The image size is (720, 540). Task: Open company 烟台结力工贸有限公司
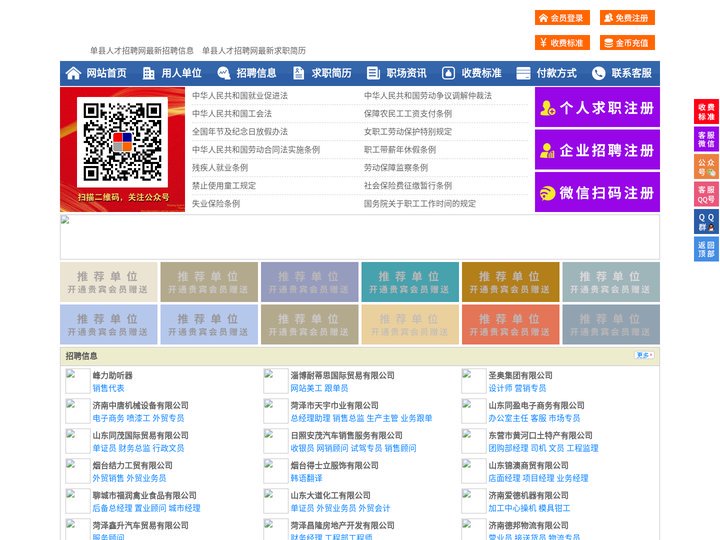point(132,465)
